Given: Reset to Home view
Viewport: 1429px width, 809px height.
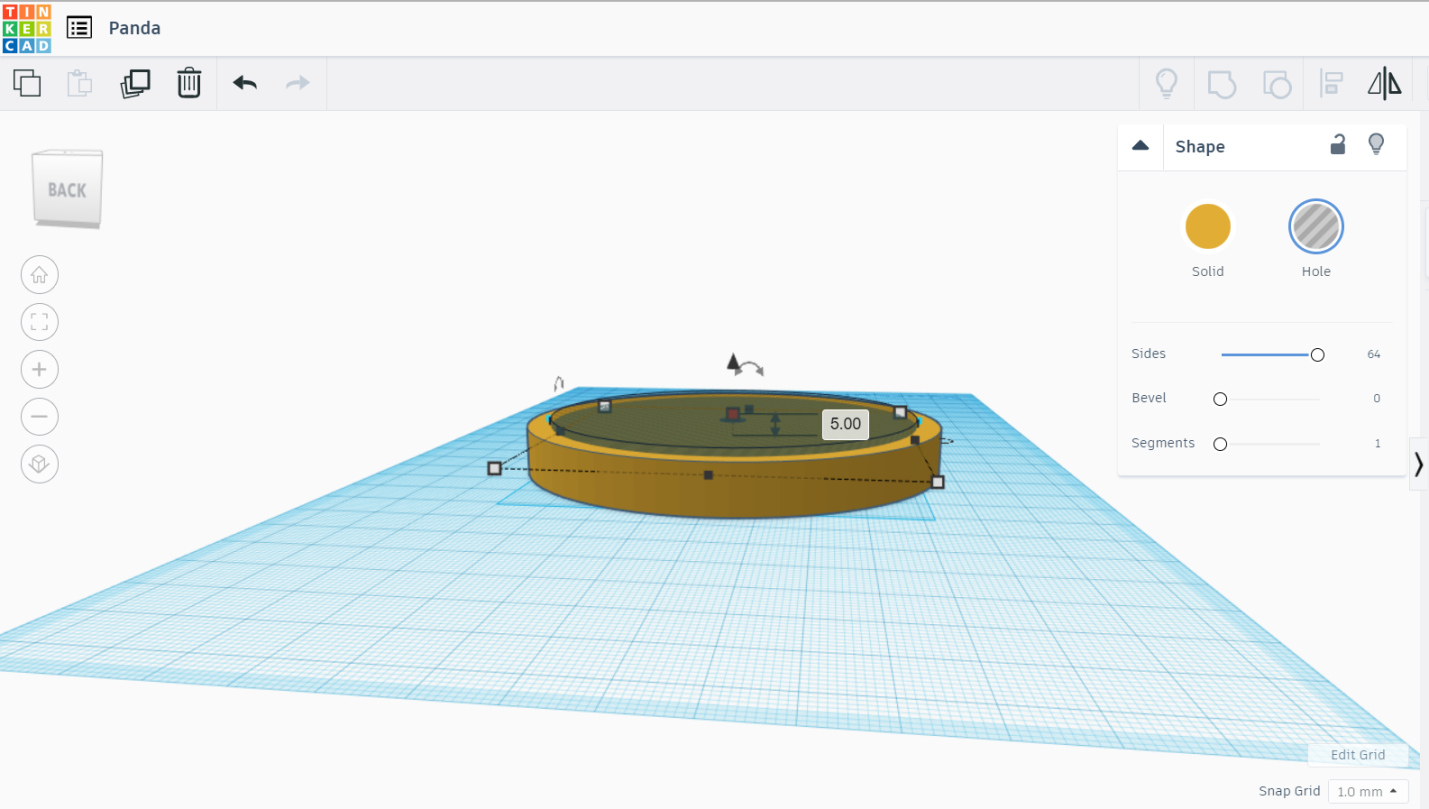Looking at the screenshot, I should pyautogui.click(x=39, y=274).
